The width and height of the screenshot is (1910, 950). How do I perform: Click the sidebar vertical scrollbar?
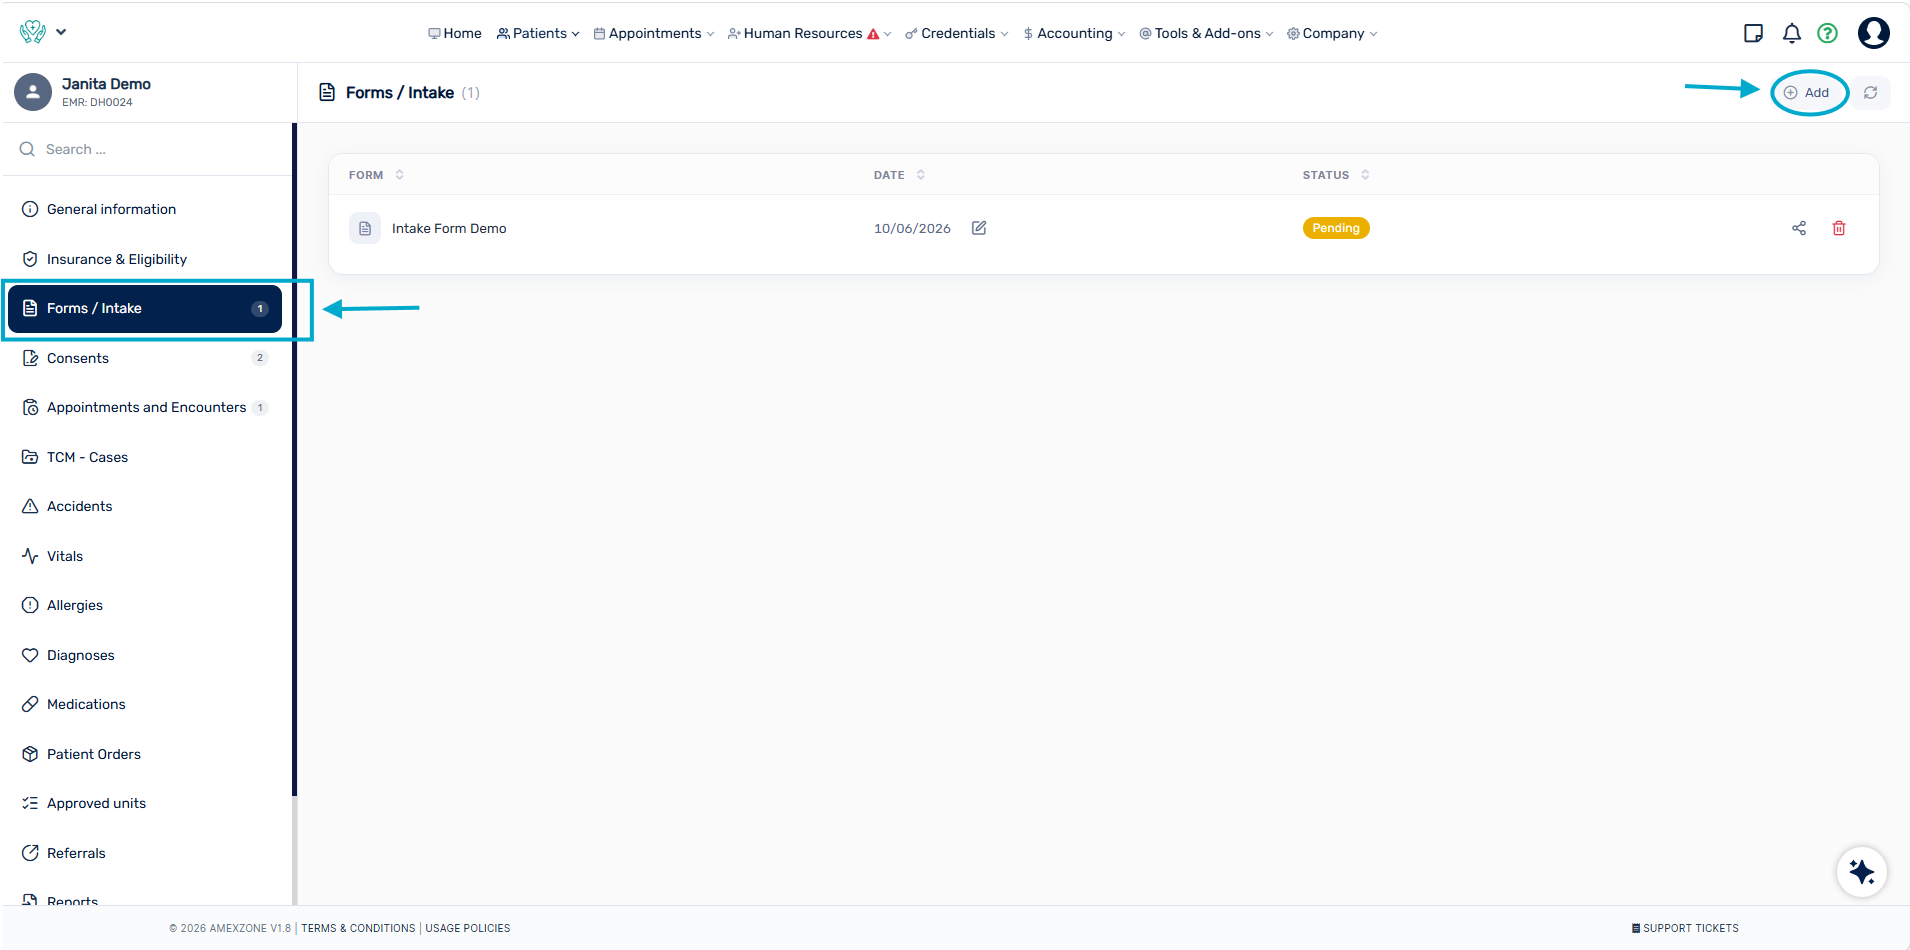point(295,460)
